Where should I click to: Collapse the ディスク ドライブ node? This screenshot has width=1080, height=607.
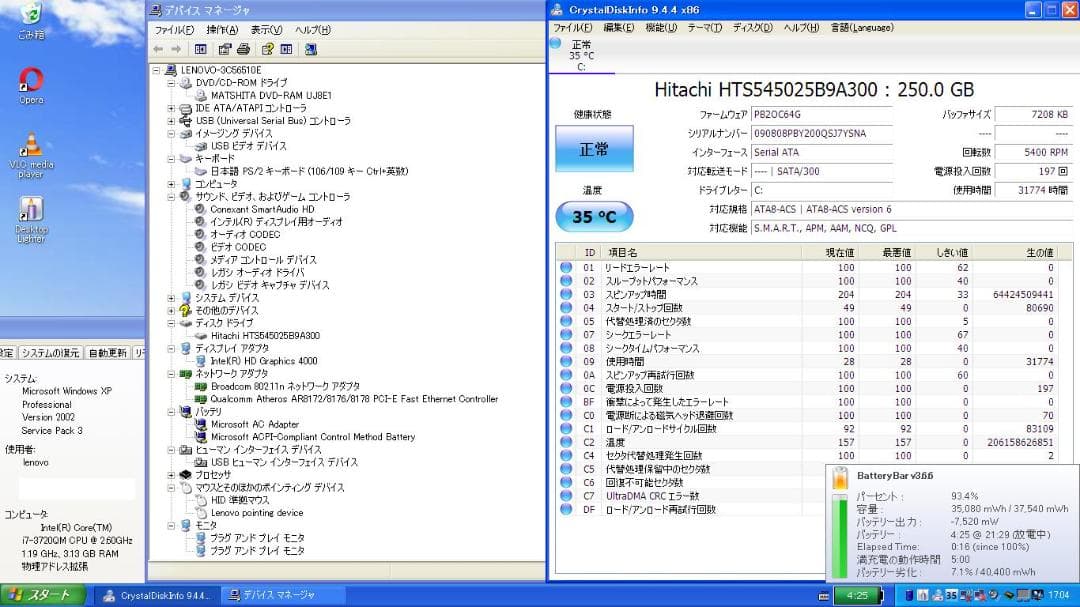172,324
